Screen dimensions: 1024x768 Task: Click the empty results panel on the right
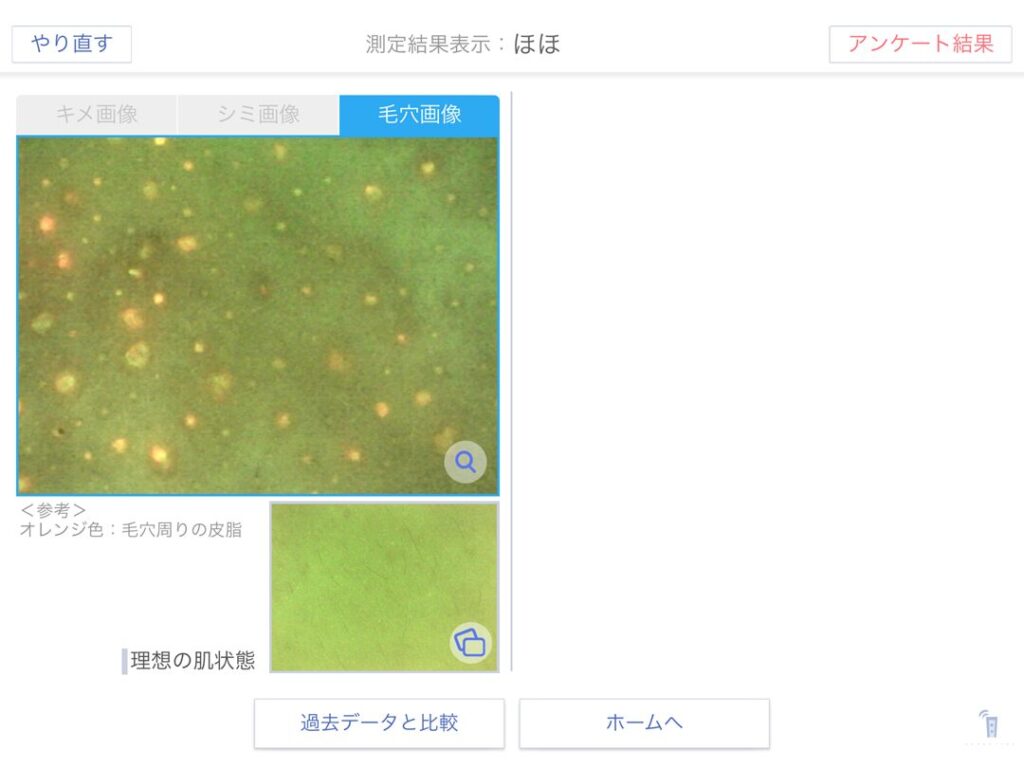pos(765,382)
